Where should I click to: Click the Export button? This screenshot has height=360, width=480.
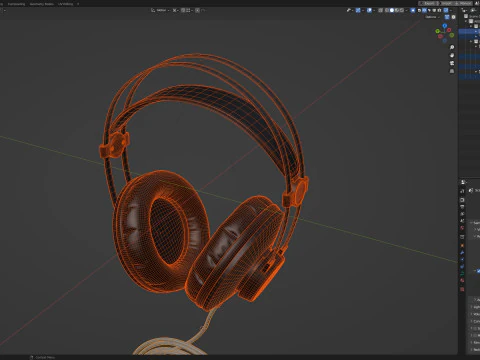coord(429,3)
